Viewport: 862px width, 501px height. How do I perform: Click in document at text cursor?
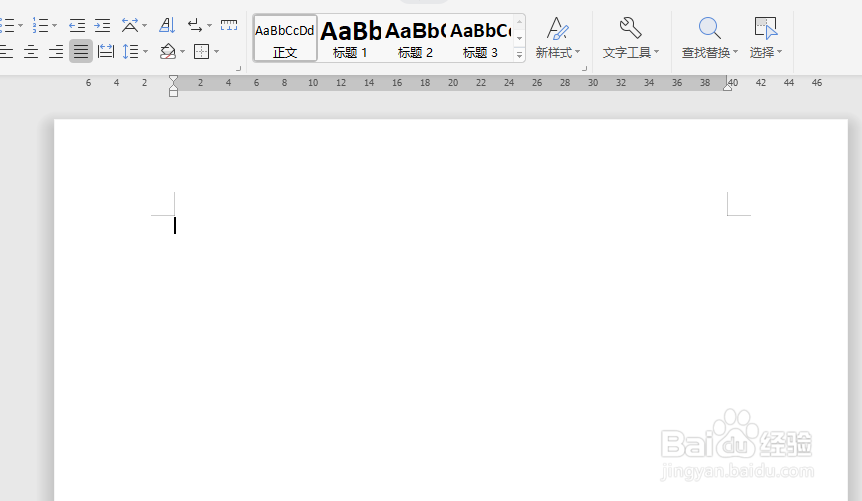[175, 225]
